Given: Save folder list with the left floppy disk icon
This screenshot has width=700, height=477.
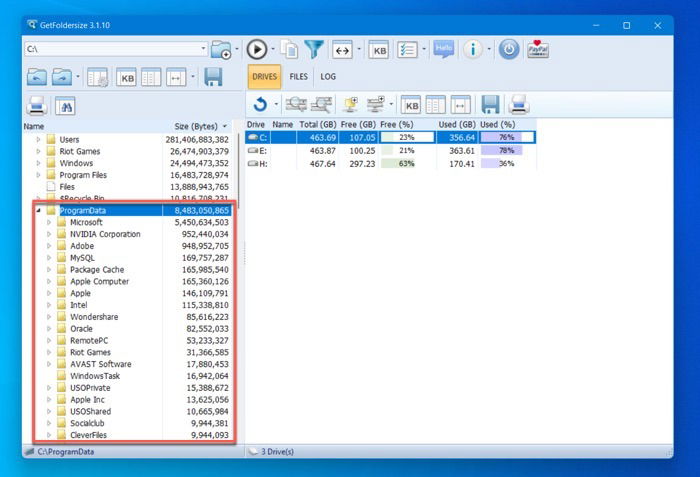Looking at the screenshot, I should (213, 77).
